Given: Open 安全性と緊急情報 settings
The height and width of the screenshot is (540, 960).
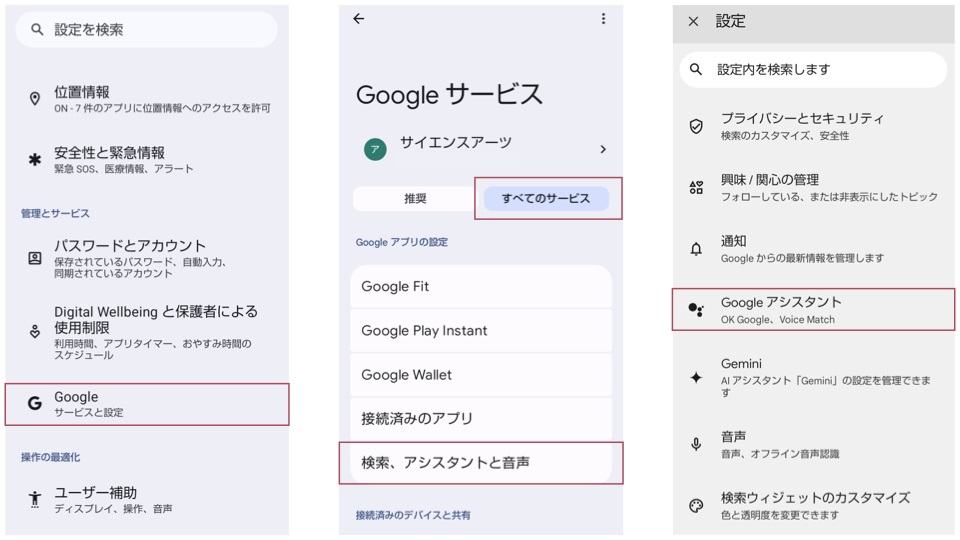Looking at the screenshot, I should (147, 160).
